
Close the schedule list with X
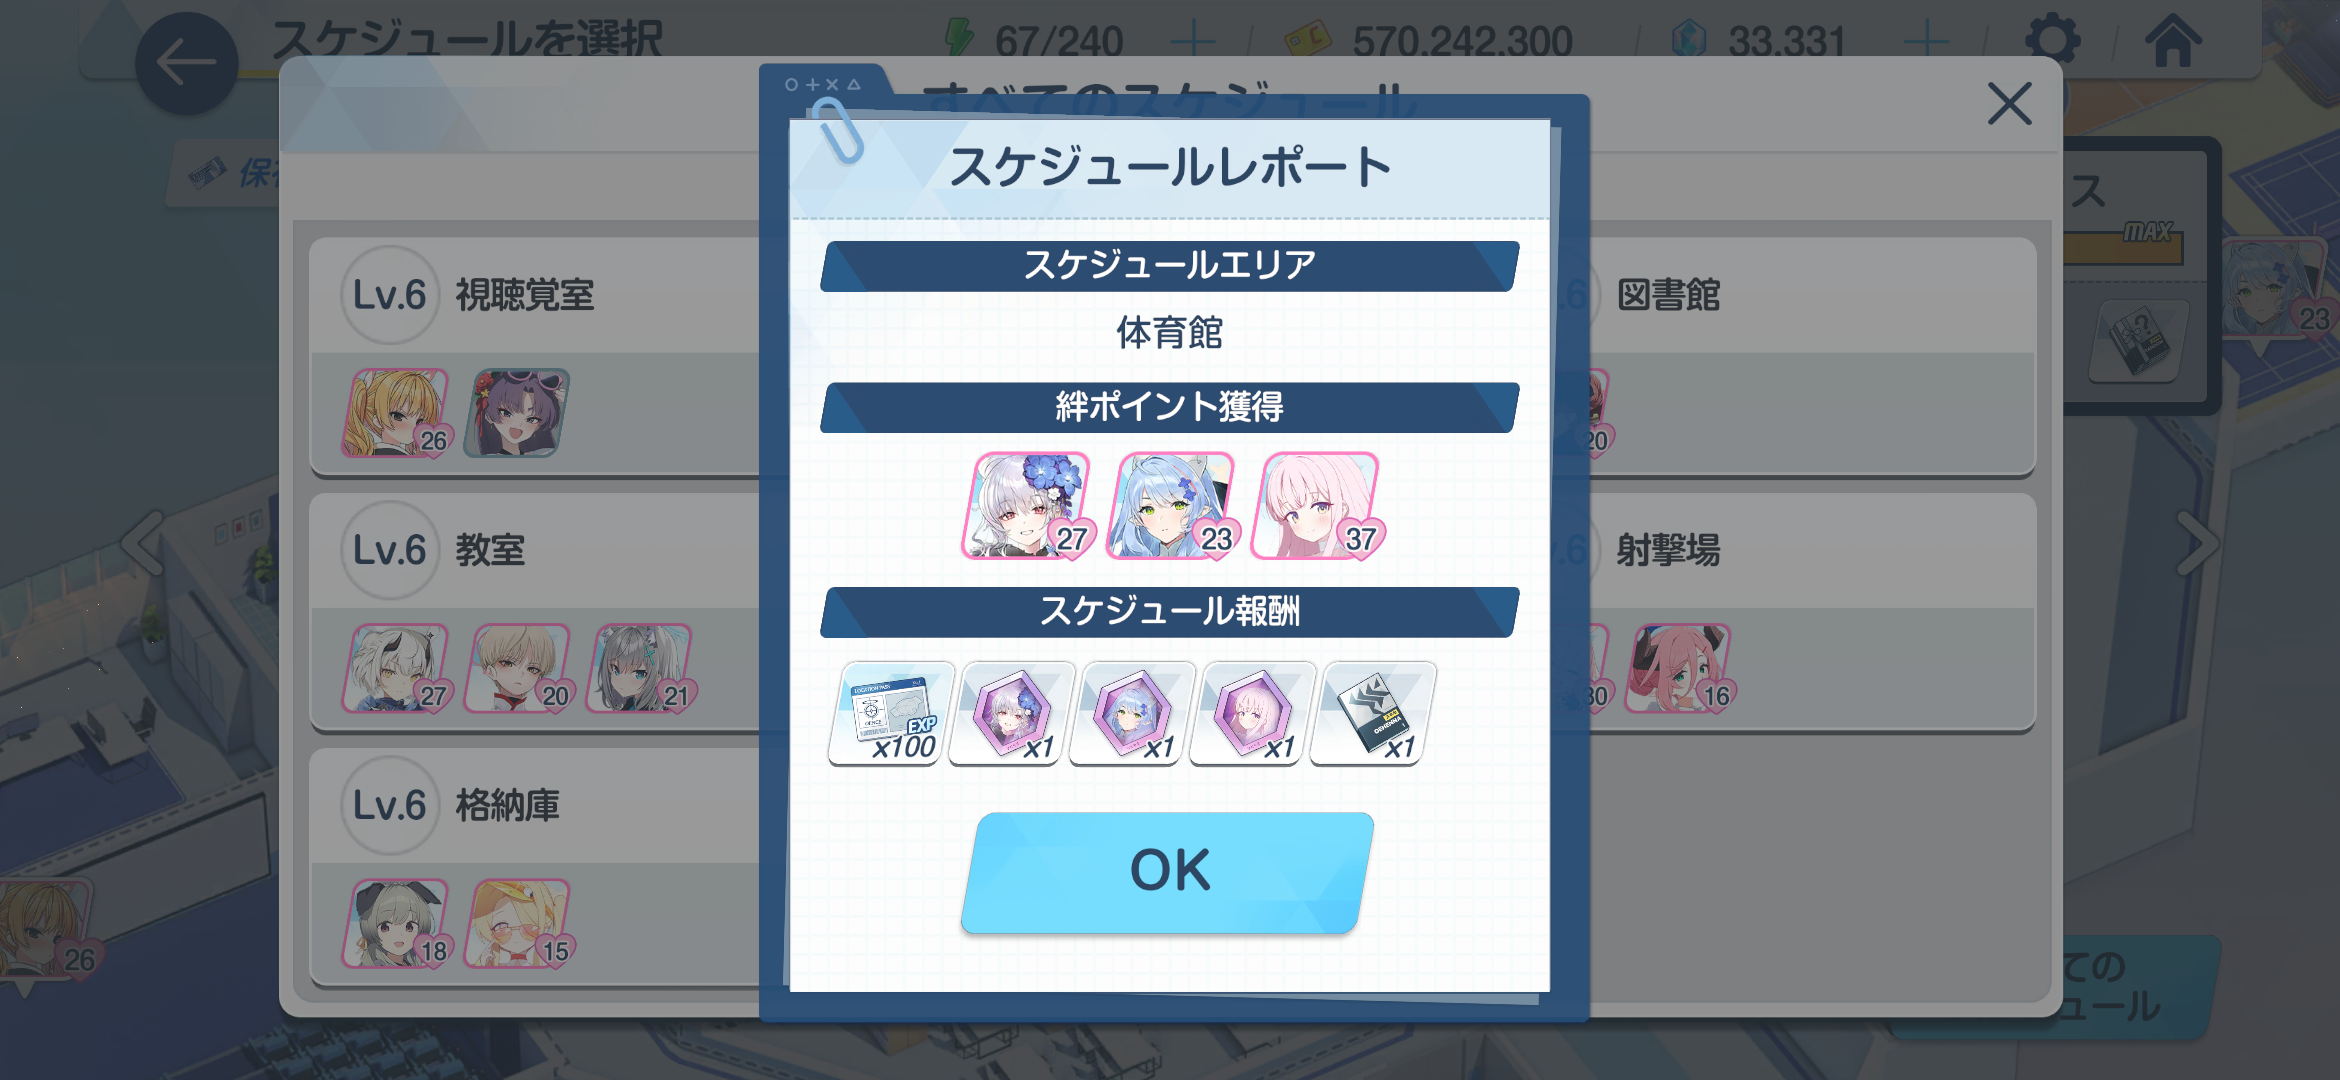click(2009, 103)
